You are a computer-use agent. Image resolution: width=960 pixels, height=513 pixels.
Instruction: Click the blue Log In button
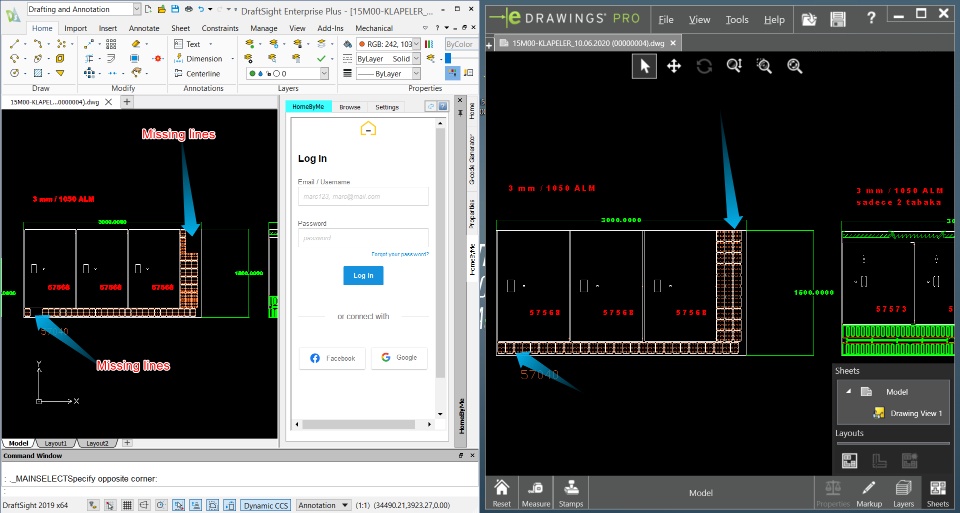(x=363, y=275)
